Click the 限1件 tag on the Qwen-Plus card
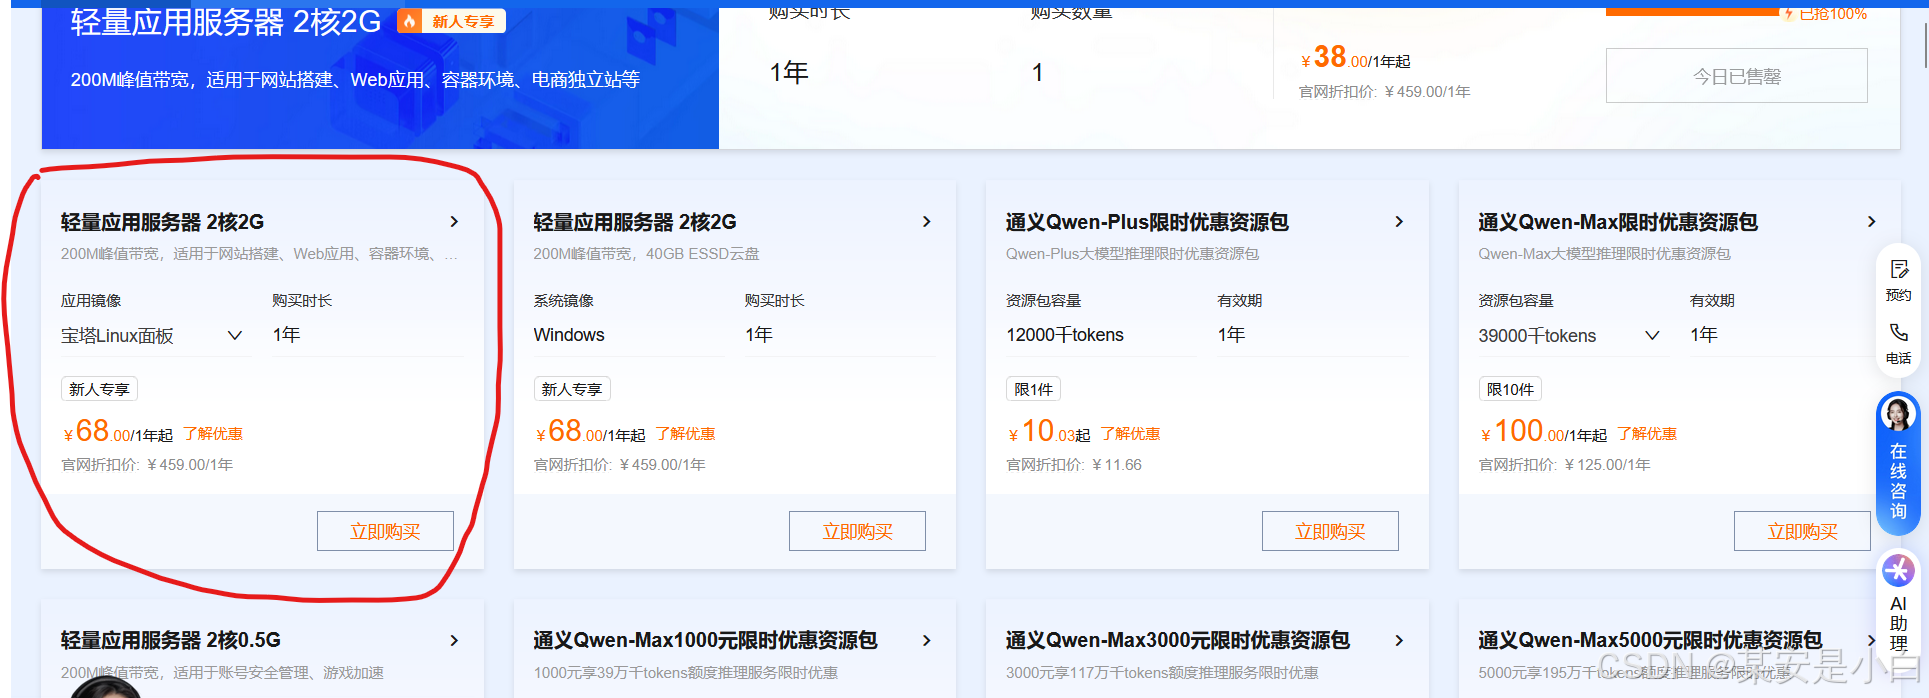The image size is (1929, 698). pyautogui.click(x=1034, y=389)
